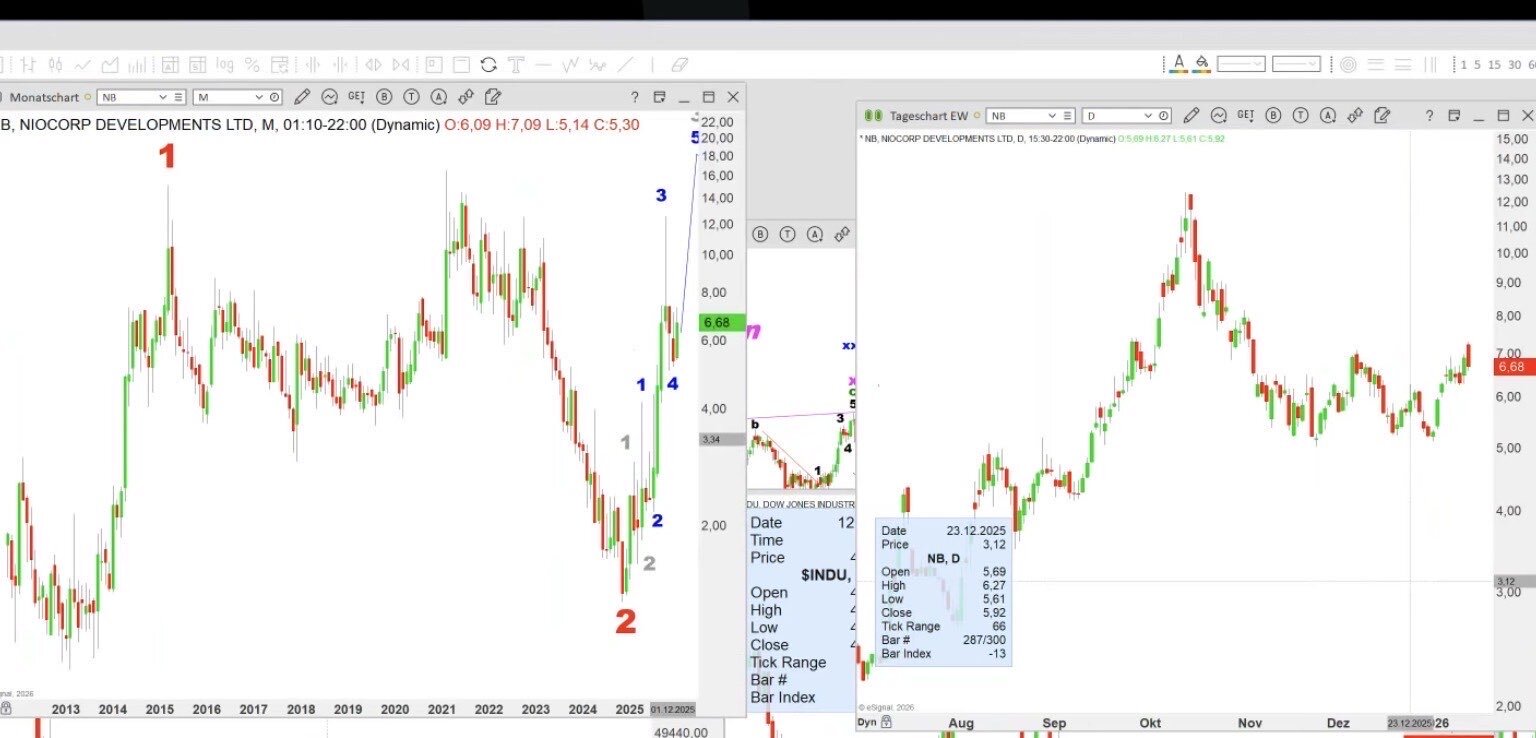Image resolution: width=1536 pixels, height=738 pixels.
Task: Click the help question mark in Monatschart window
Action: (x=634, y=97)
